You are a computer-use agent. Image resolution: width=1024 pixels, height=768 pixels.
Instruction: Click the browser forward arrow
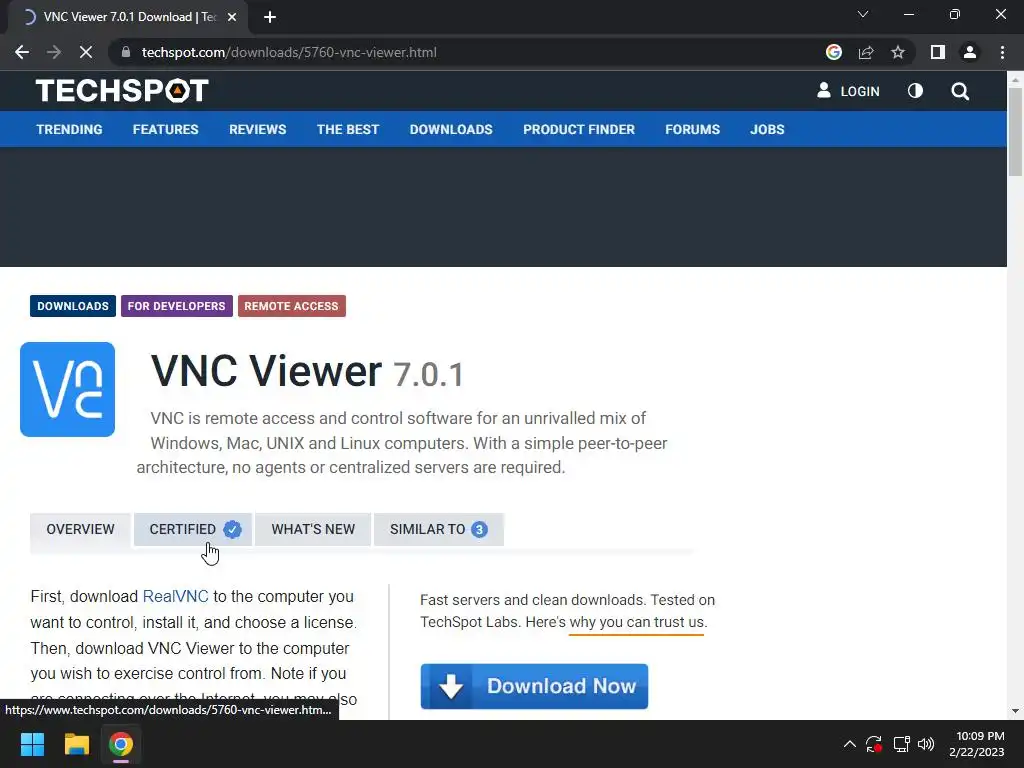(x=54, y=52)
